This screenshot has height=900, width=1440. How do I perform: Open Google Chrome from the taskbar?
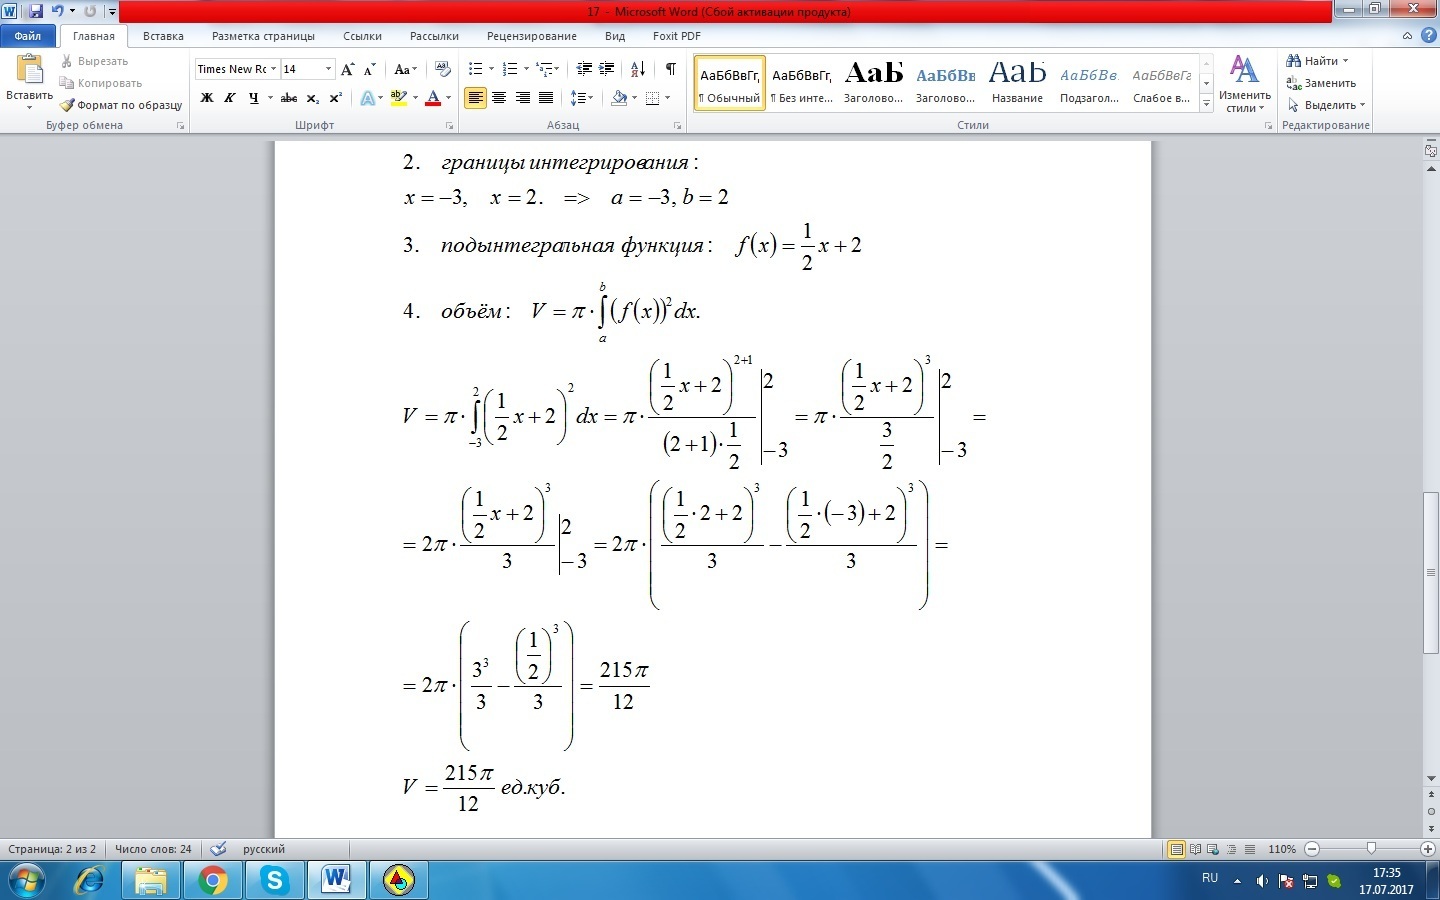point(212,880)
